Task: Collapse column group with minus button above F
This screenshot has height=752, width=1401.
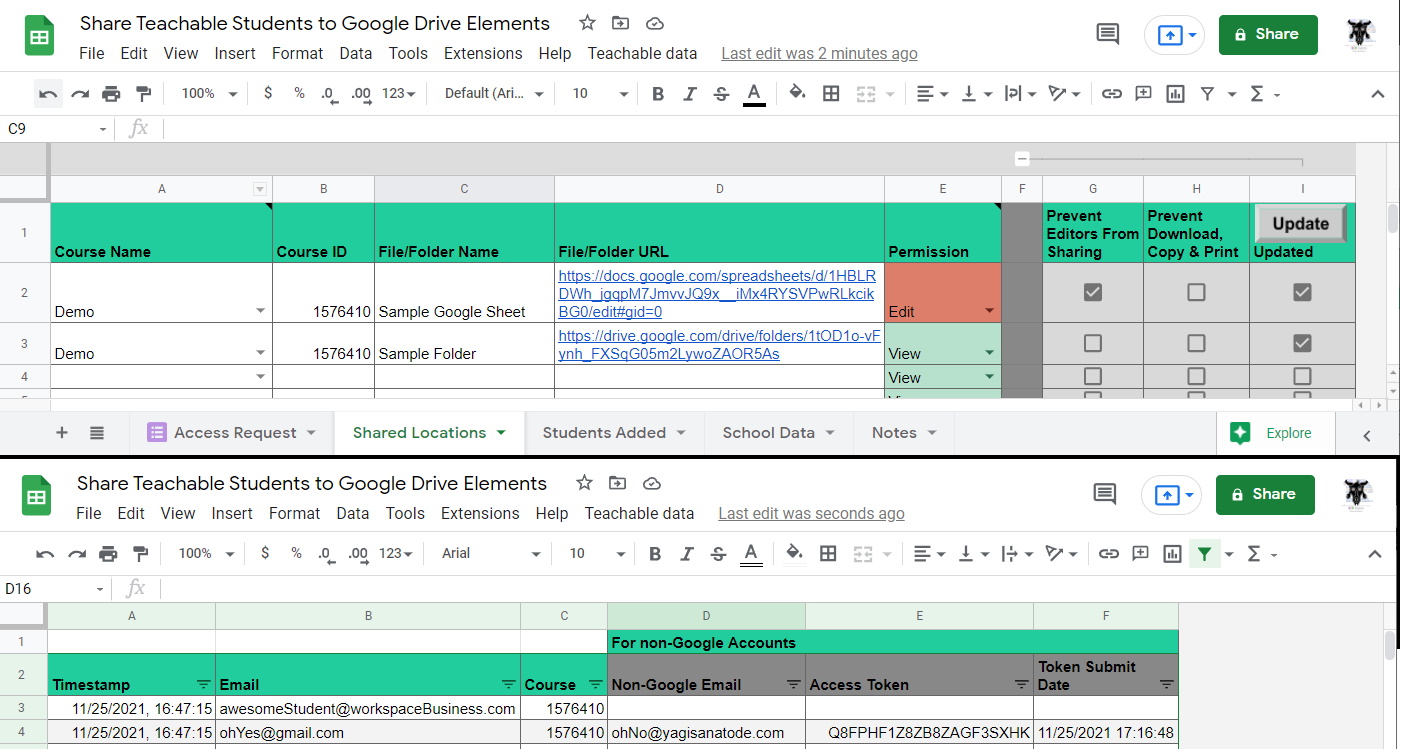Action: (1022, 159)
